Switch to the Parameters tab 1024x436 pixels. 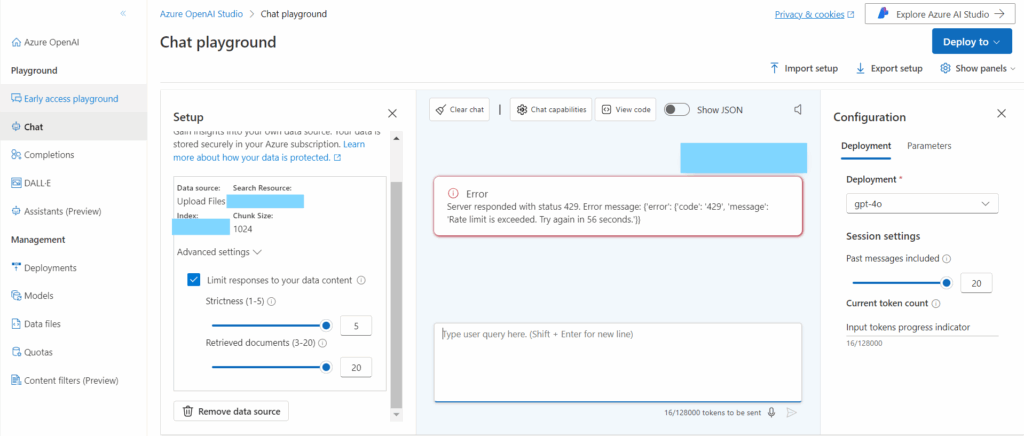(929, 146)
